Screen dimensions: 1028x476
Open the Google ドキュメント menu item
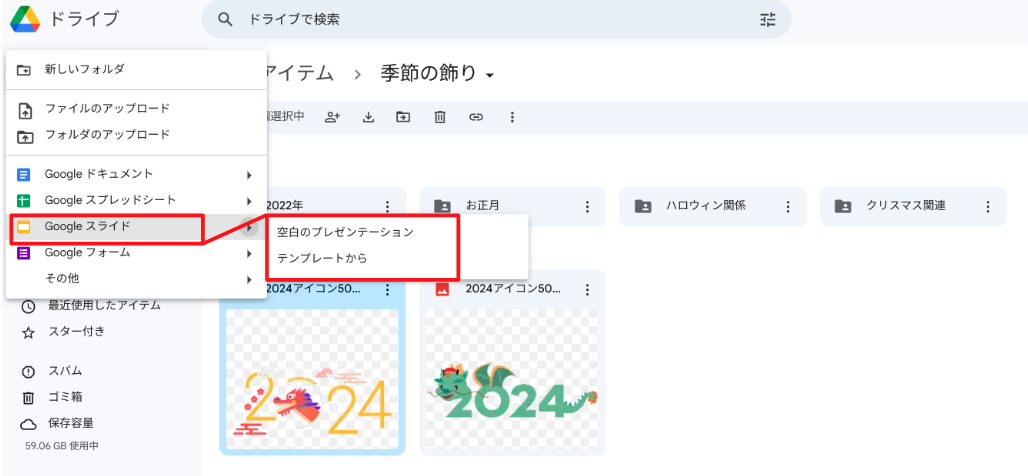click(136, 174)
